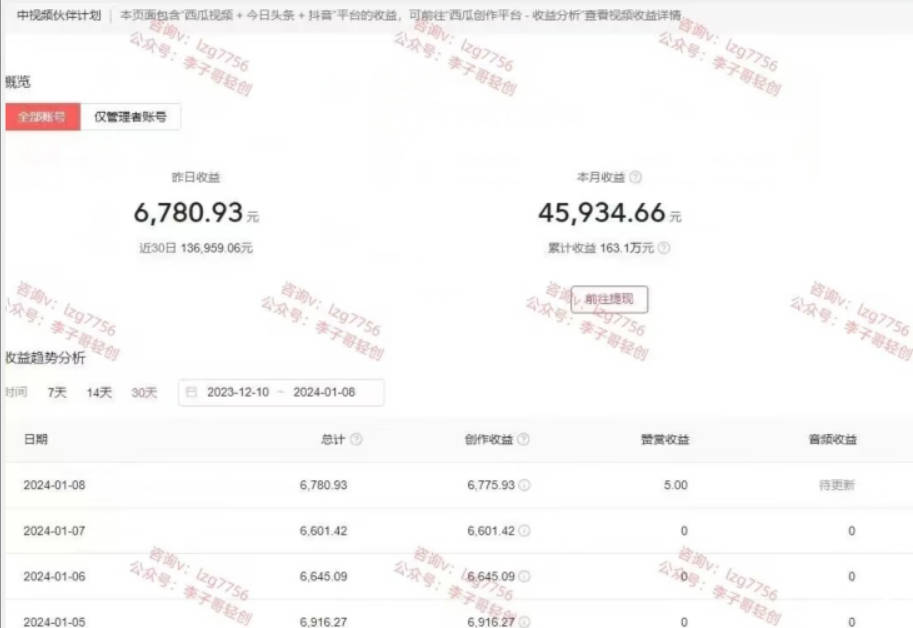Click help icon beside 累计收益 163.1万元
The image size is (913, 628).
click(x=664, y=248)
